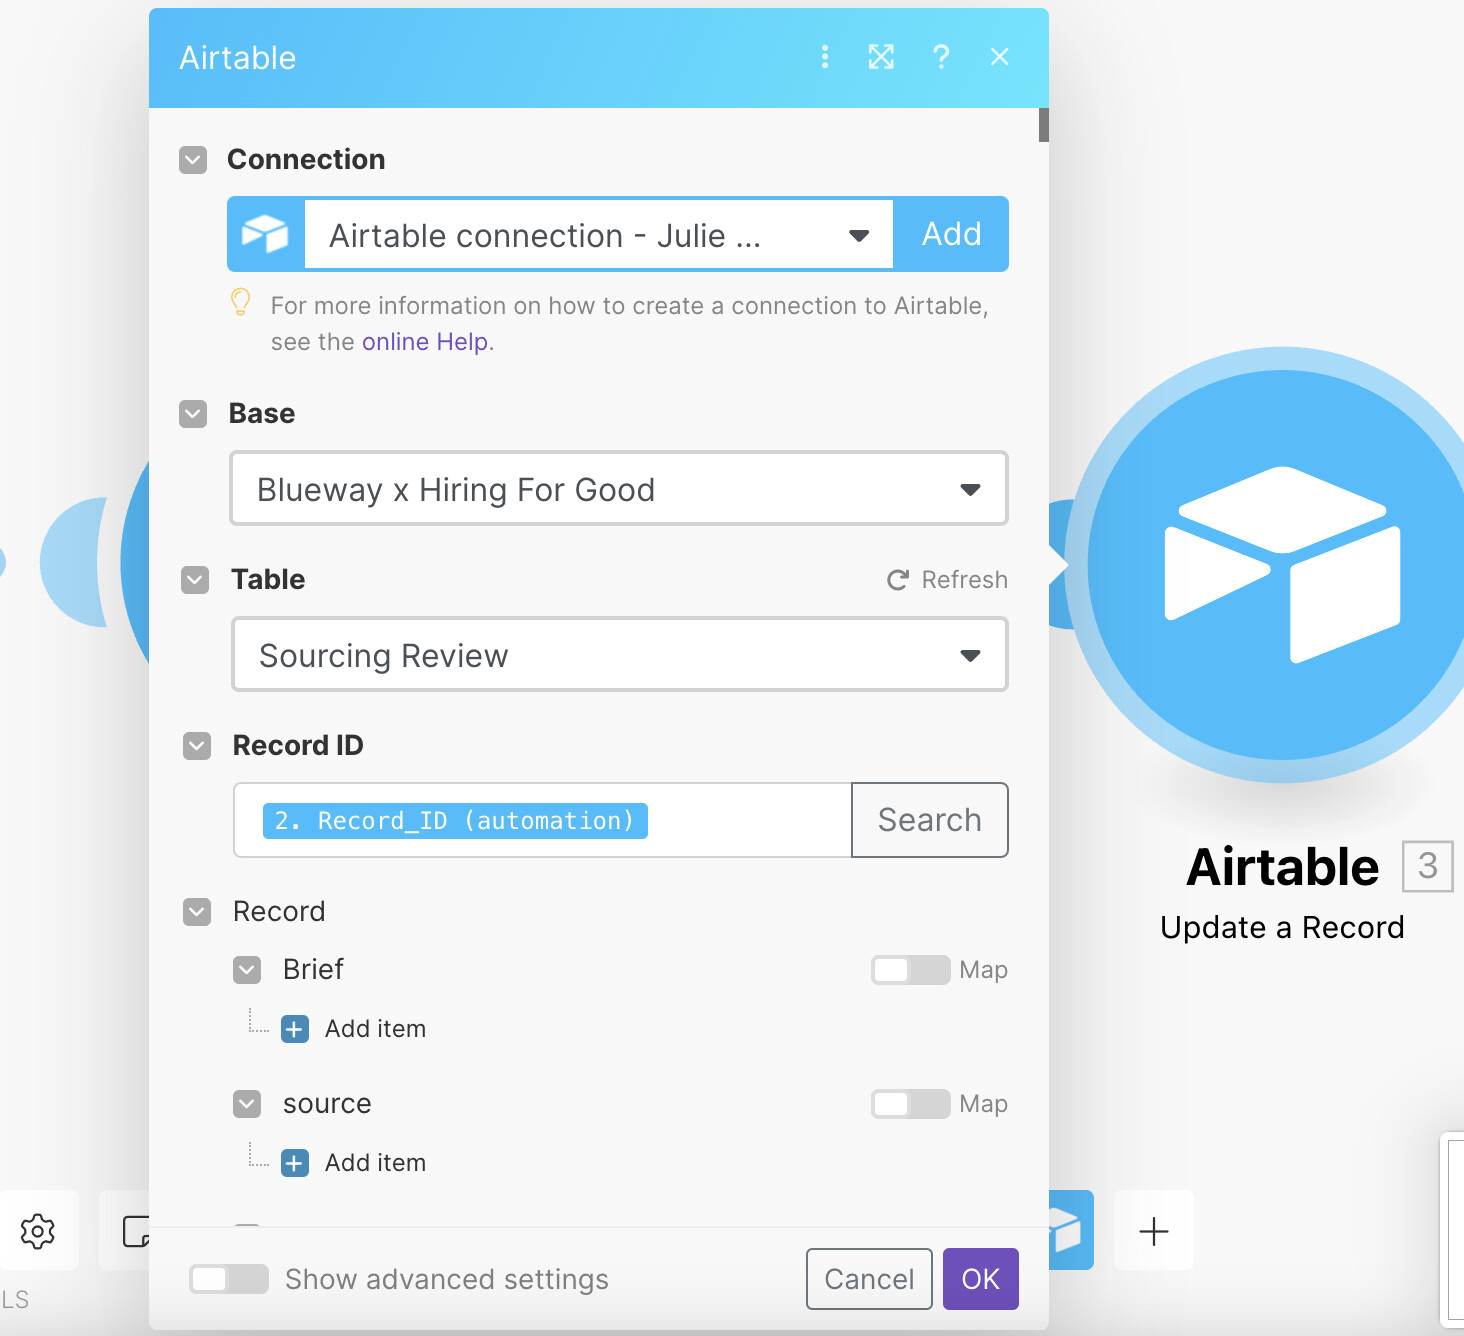Click Add to create a new connection
Screen dimensions: 1464x1336
pos(951,234)
